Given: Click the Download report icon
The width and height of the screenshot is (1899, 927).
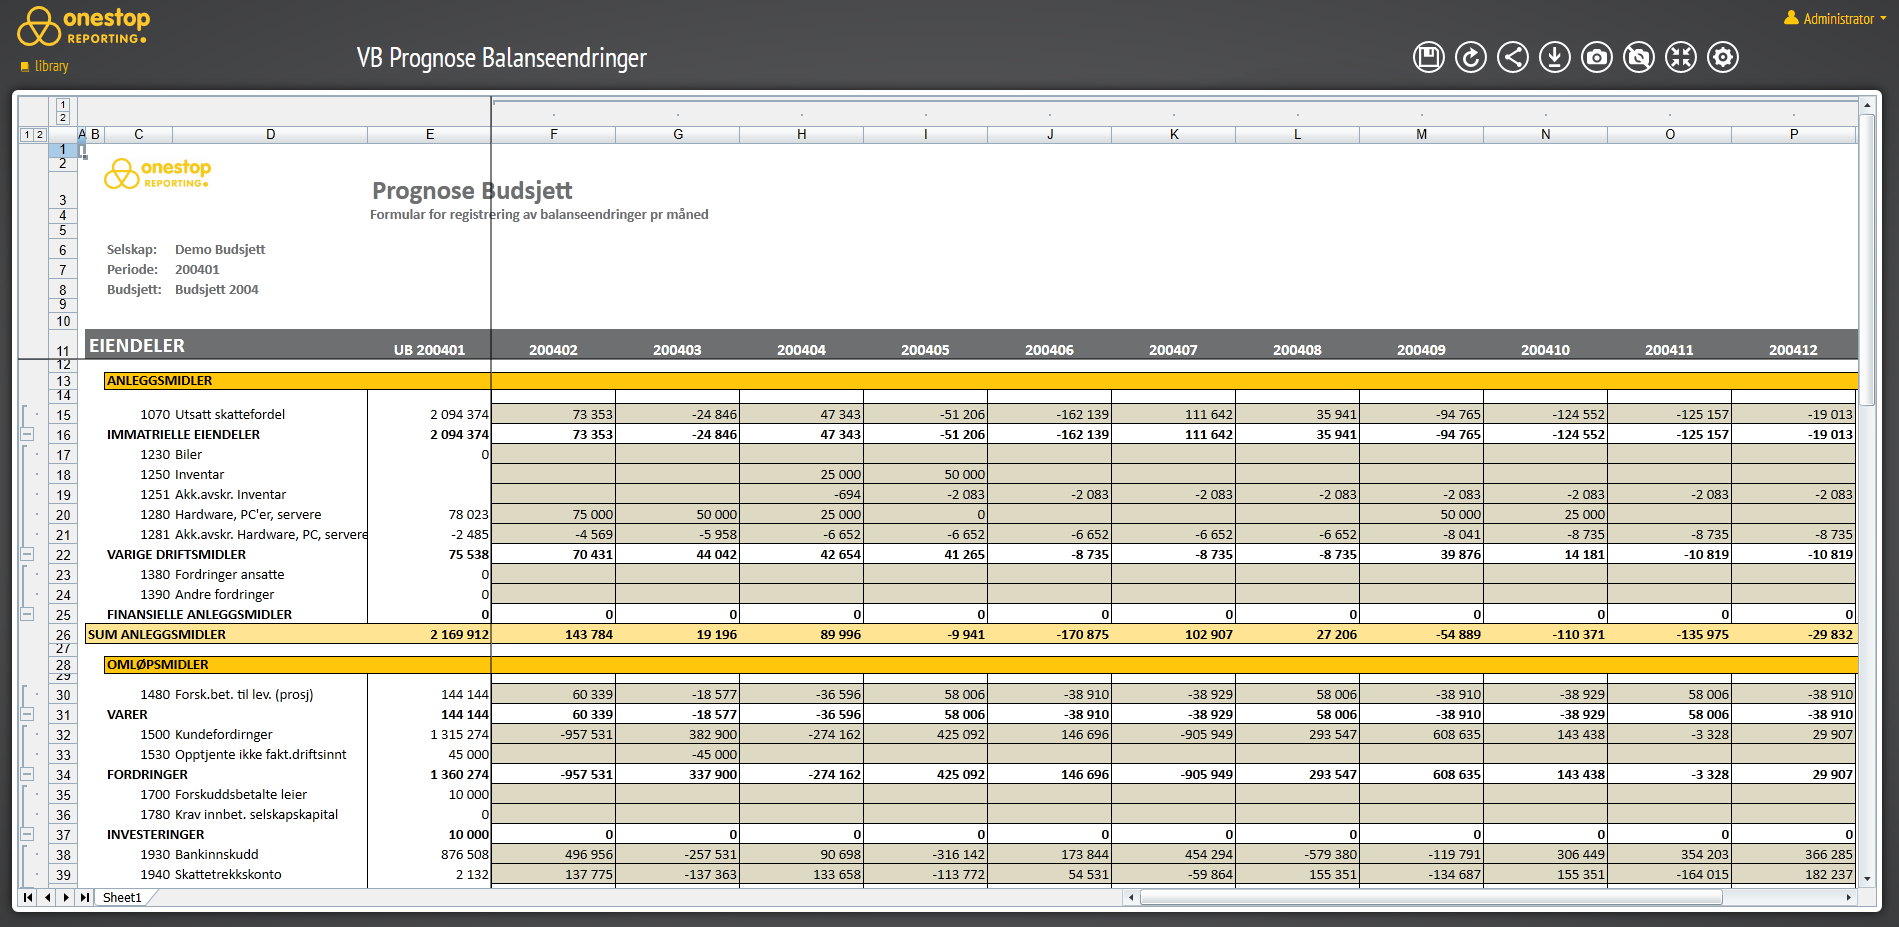Looking at the screenshot, I should (1555, 57).
